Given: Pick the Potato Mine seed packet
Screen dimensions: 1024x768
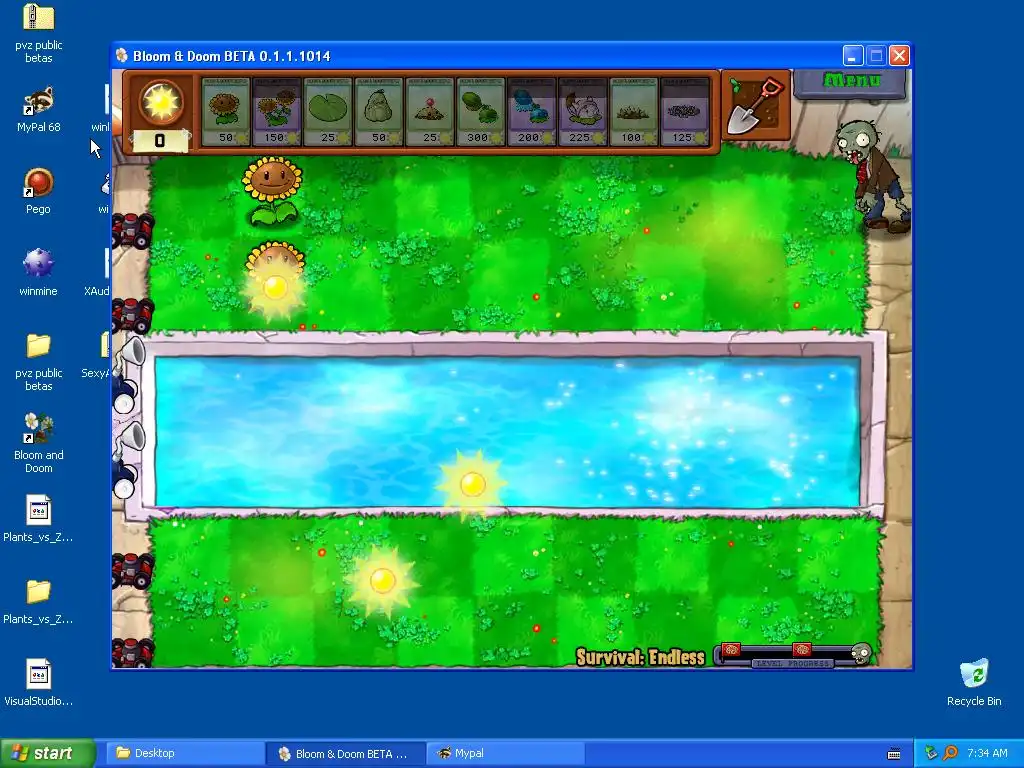Looking at the screenshot, I should [430, 112].
